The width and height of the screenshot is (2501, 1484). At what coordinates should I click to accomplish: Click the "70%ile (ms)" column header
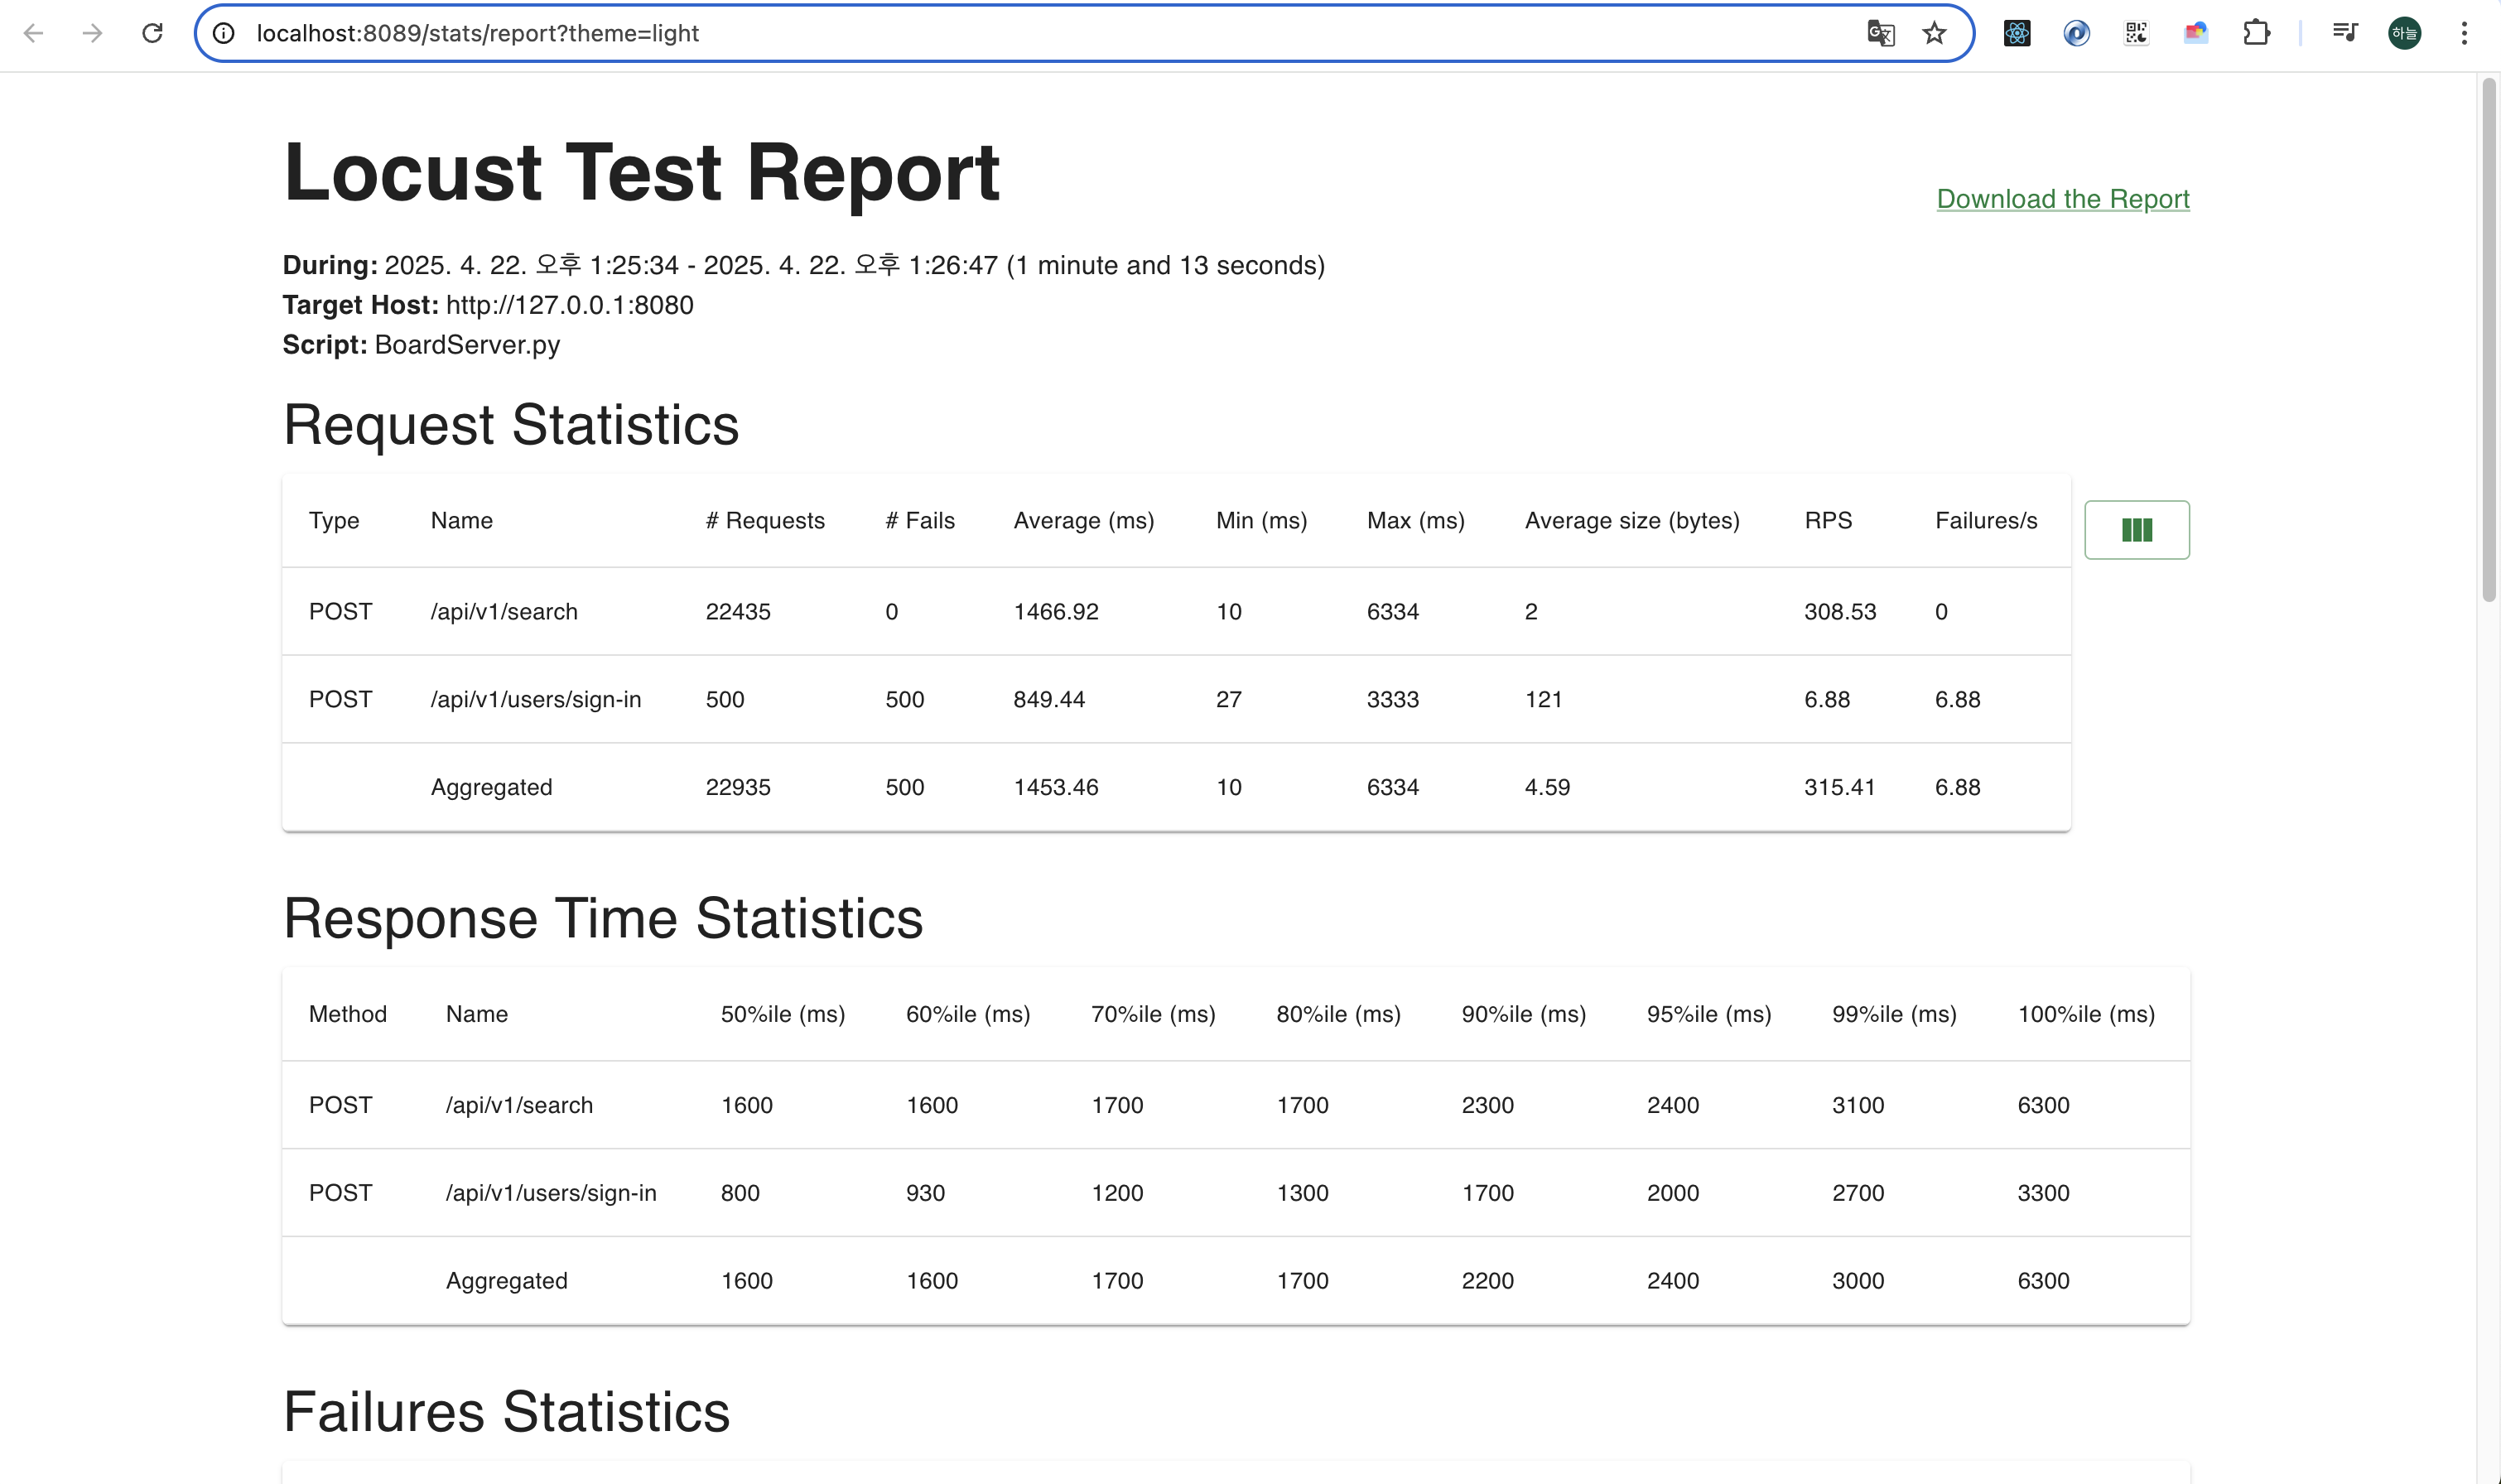point(1153,1015)
